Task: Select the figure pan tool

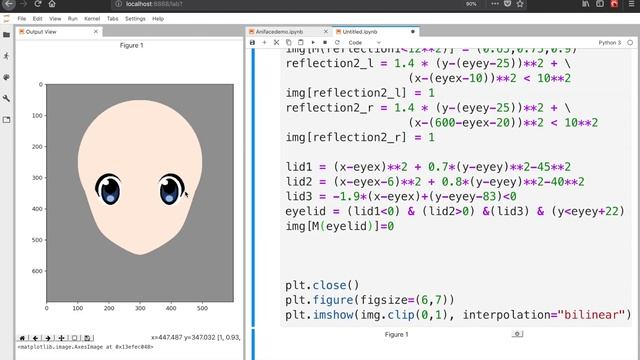Action: point(61,338)
